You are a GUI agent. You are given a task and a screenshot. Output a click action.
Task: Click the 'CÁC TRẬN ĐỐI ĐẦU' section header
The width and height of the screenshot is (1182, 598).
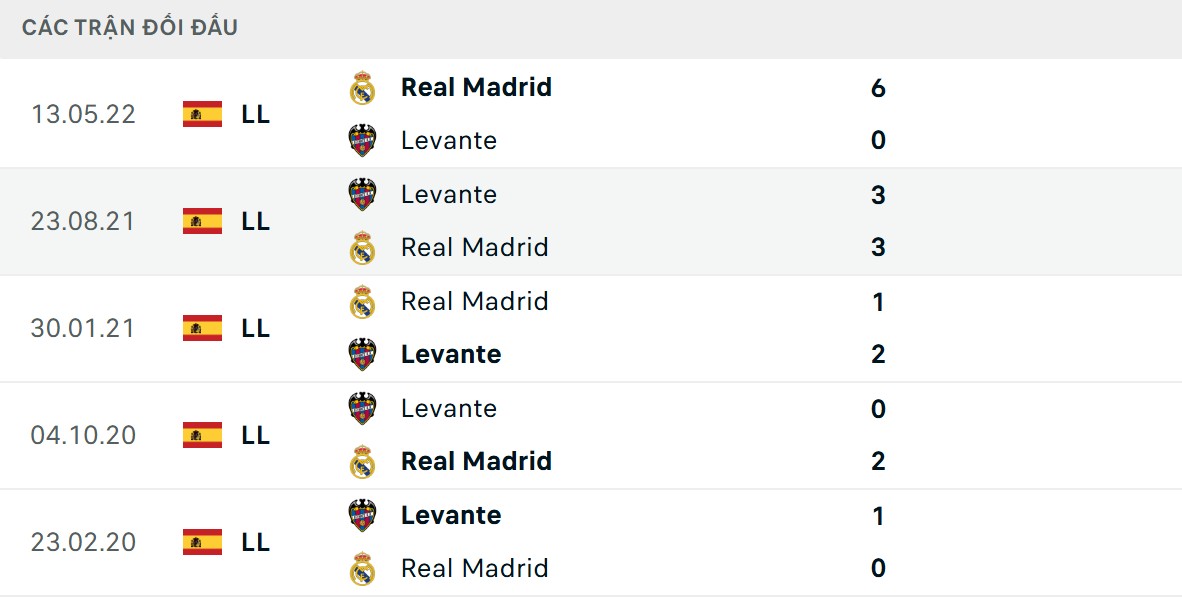(130, 28)
